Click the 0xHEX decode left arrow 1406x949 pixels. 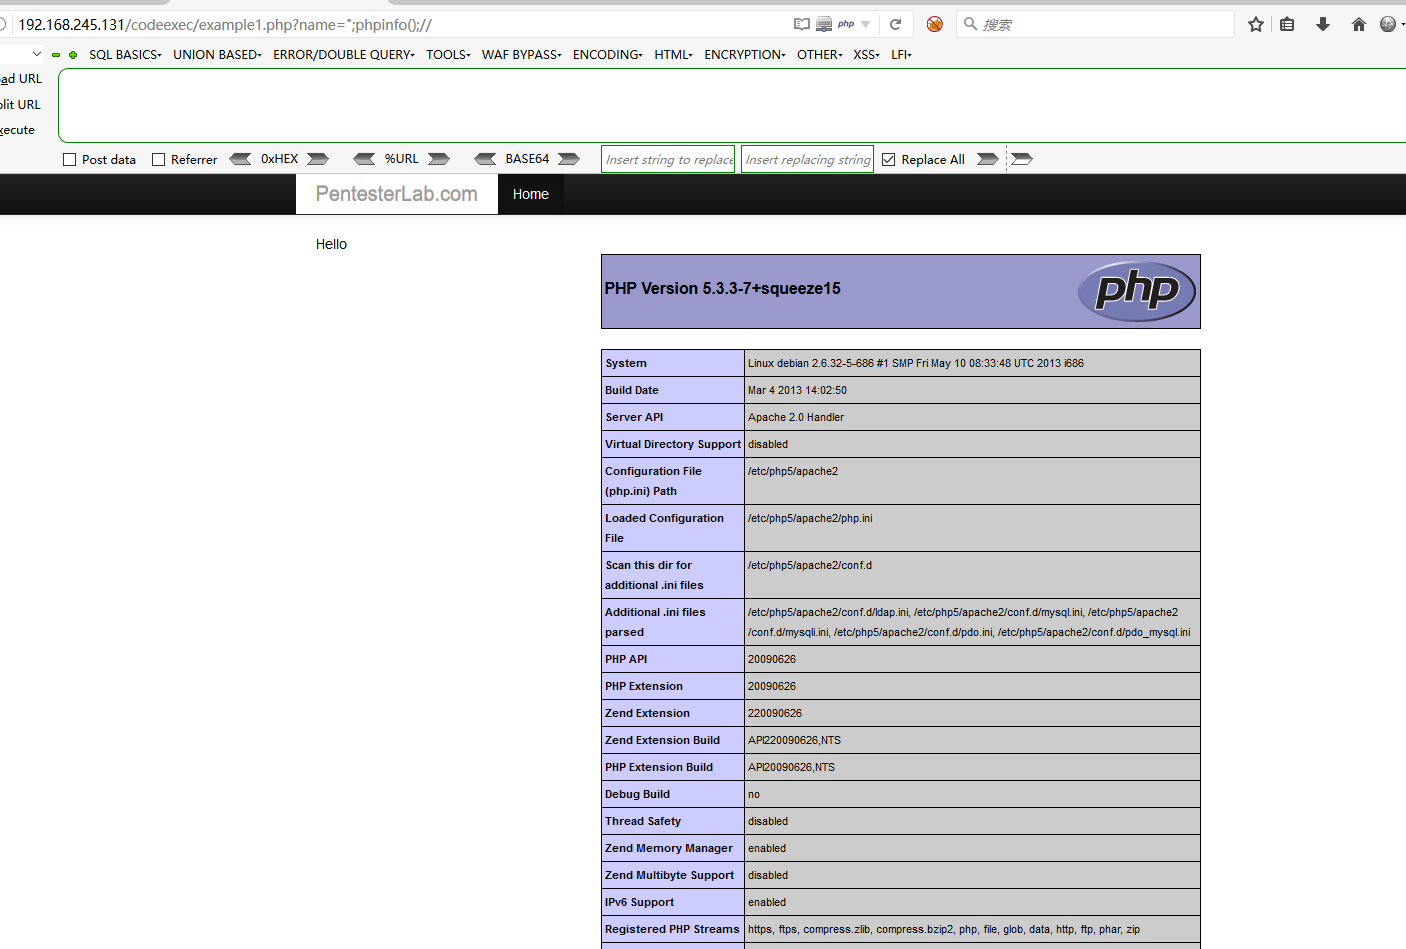240,159
